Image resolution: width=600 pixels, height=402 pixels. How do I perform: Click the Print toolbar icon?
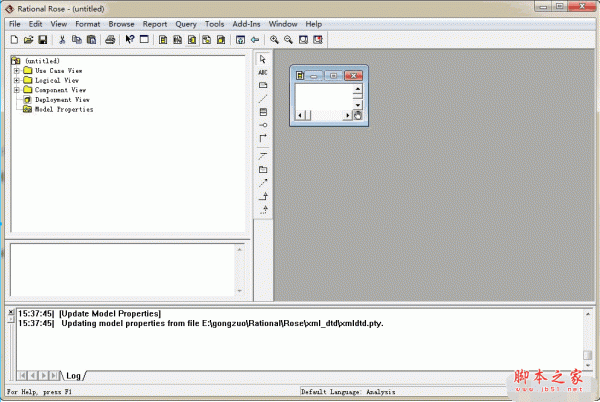coord(110,39)
